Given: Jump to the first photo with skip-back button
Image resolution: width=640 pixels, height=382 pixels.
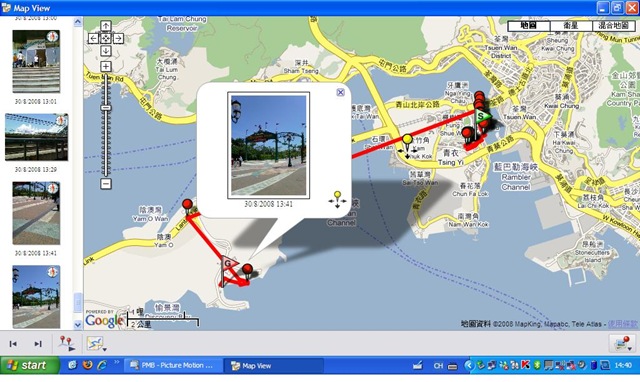Looking at the screenshot, I should pos(13,344).
